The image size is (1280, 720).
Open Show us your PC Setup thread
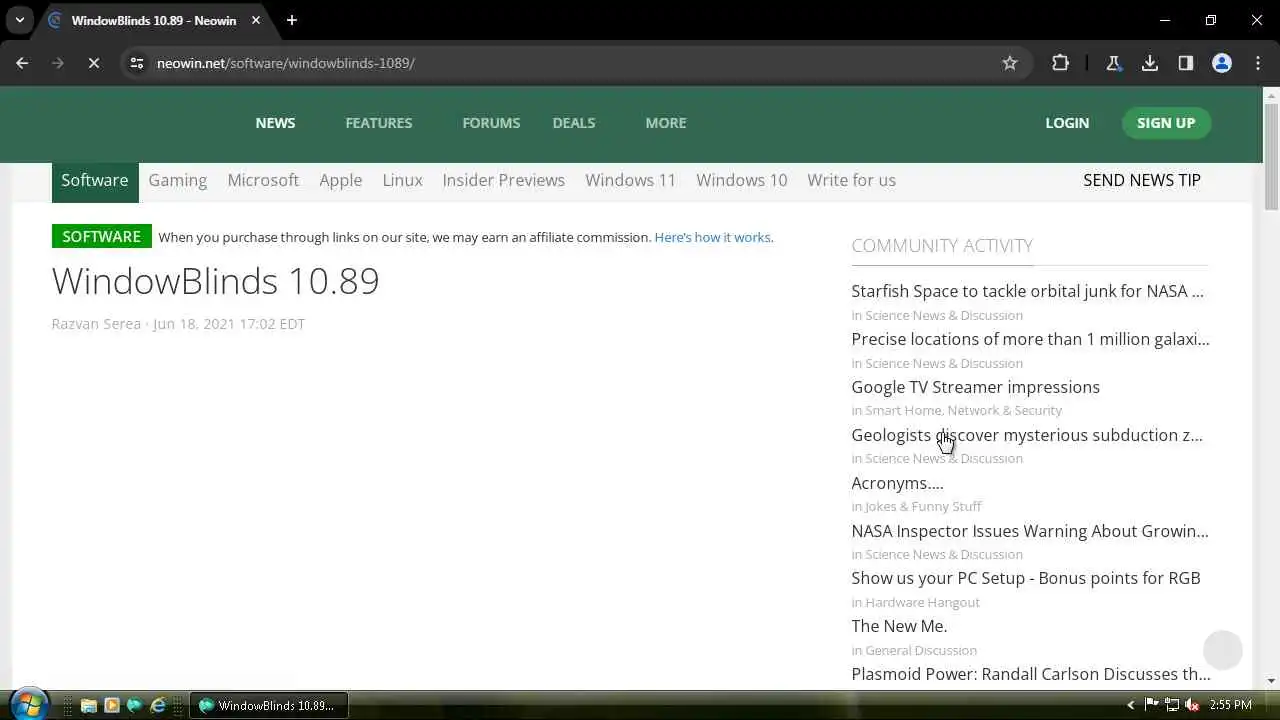pos(1026,578)
